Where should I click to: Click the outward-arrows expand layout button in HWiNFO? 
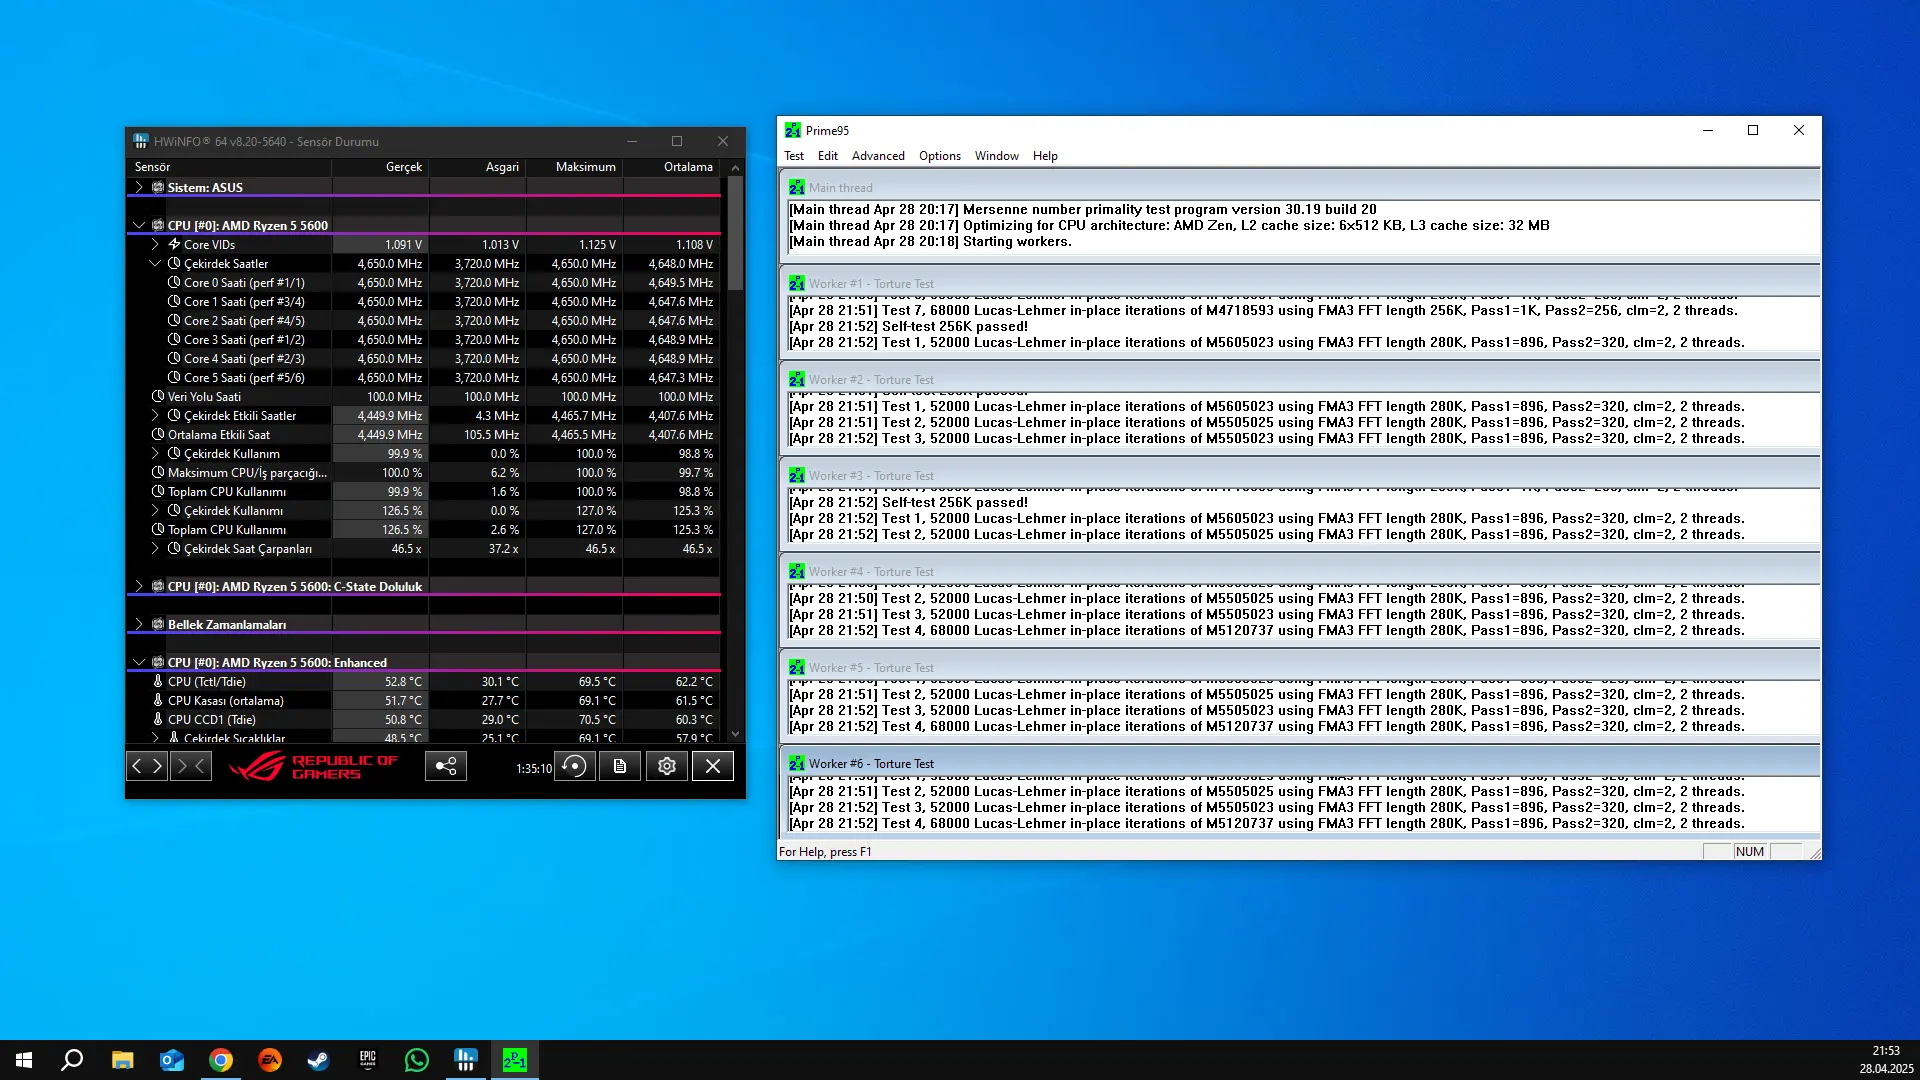point(147,766)
